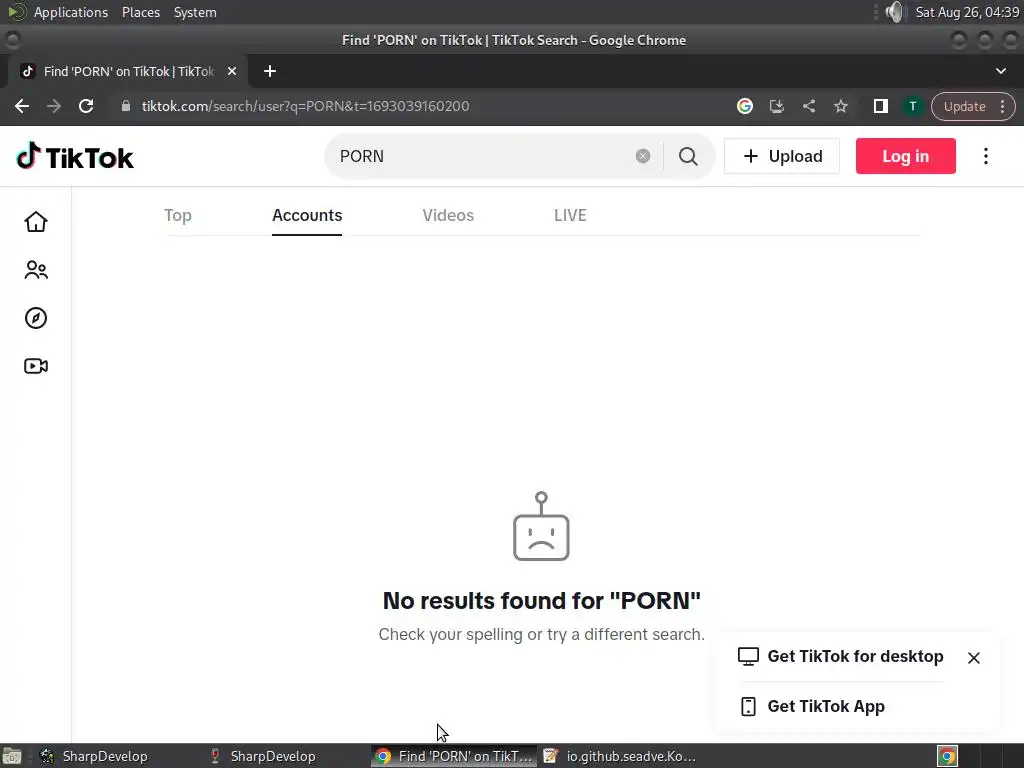Close the TikTok search tab
The image size is (1024, 768).
[232, 71]
